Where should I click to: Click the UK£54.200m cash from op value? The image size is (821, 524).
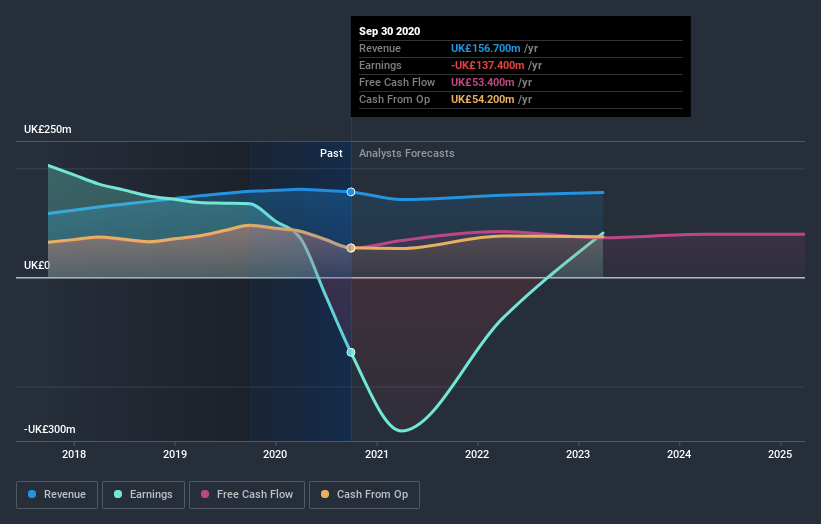482,99
